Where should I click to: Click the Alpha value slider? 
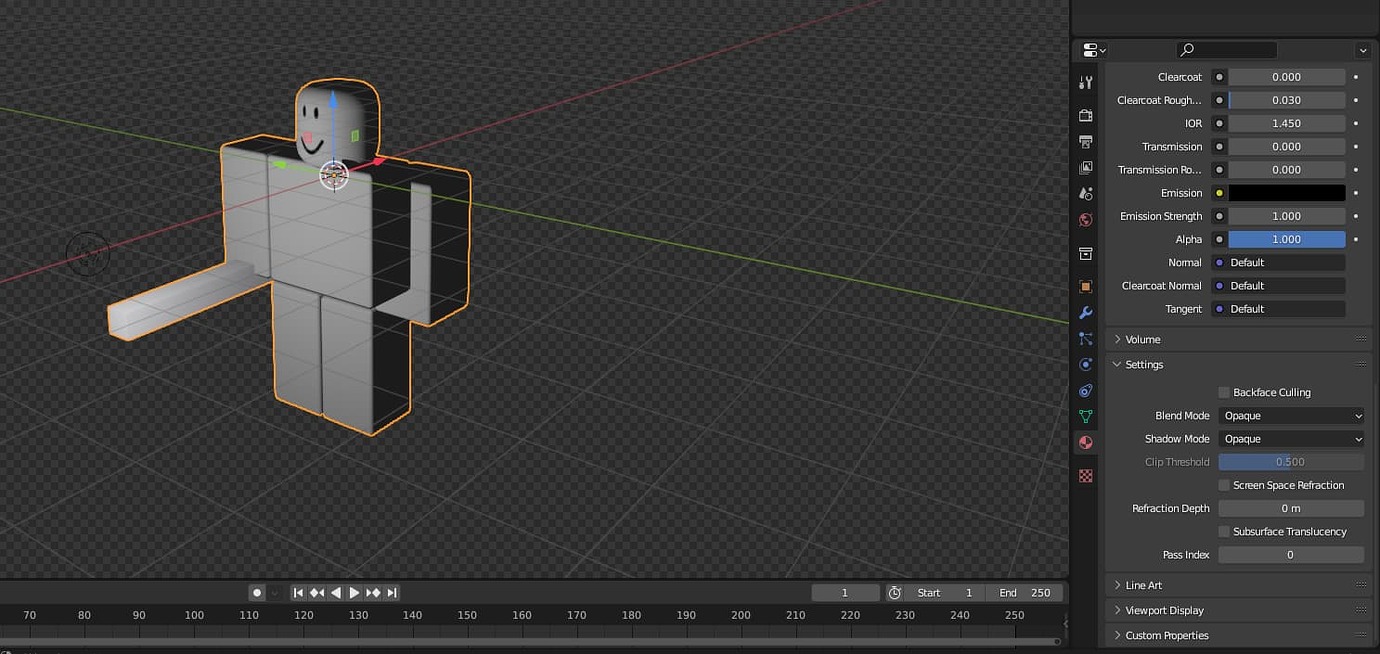1286,240
